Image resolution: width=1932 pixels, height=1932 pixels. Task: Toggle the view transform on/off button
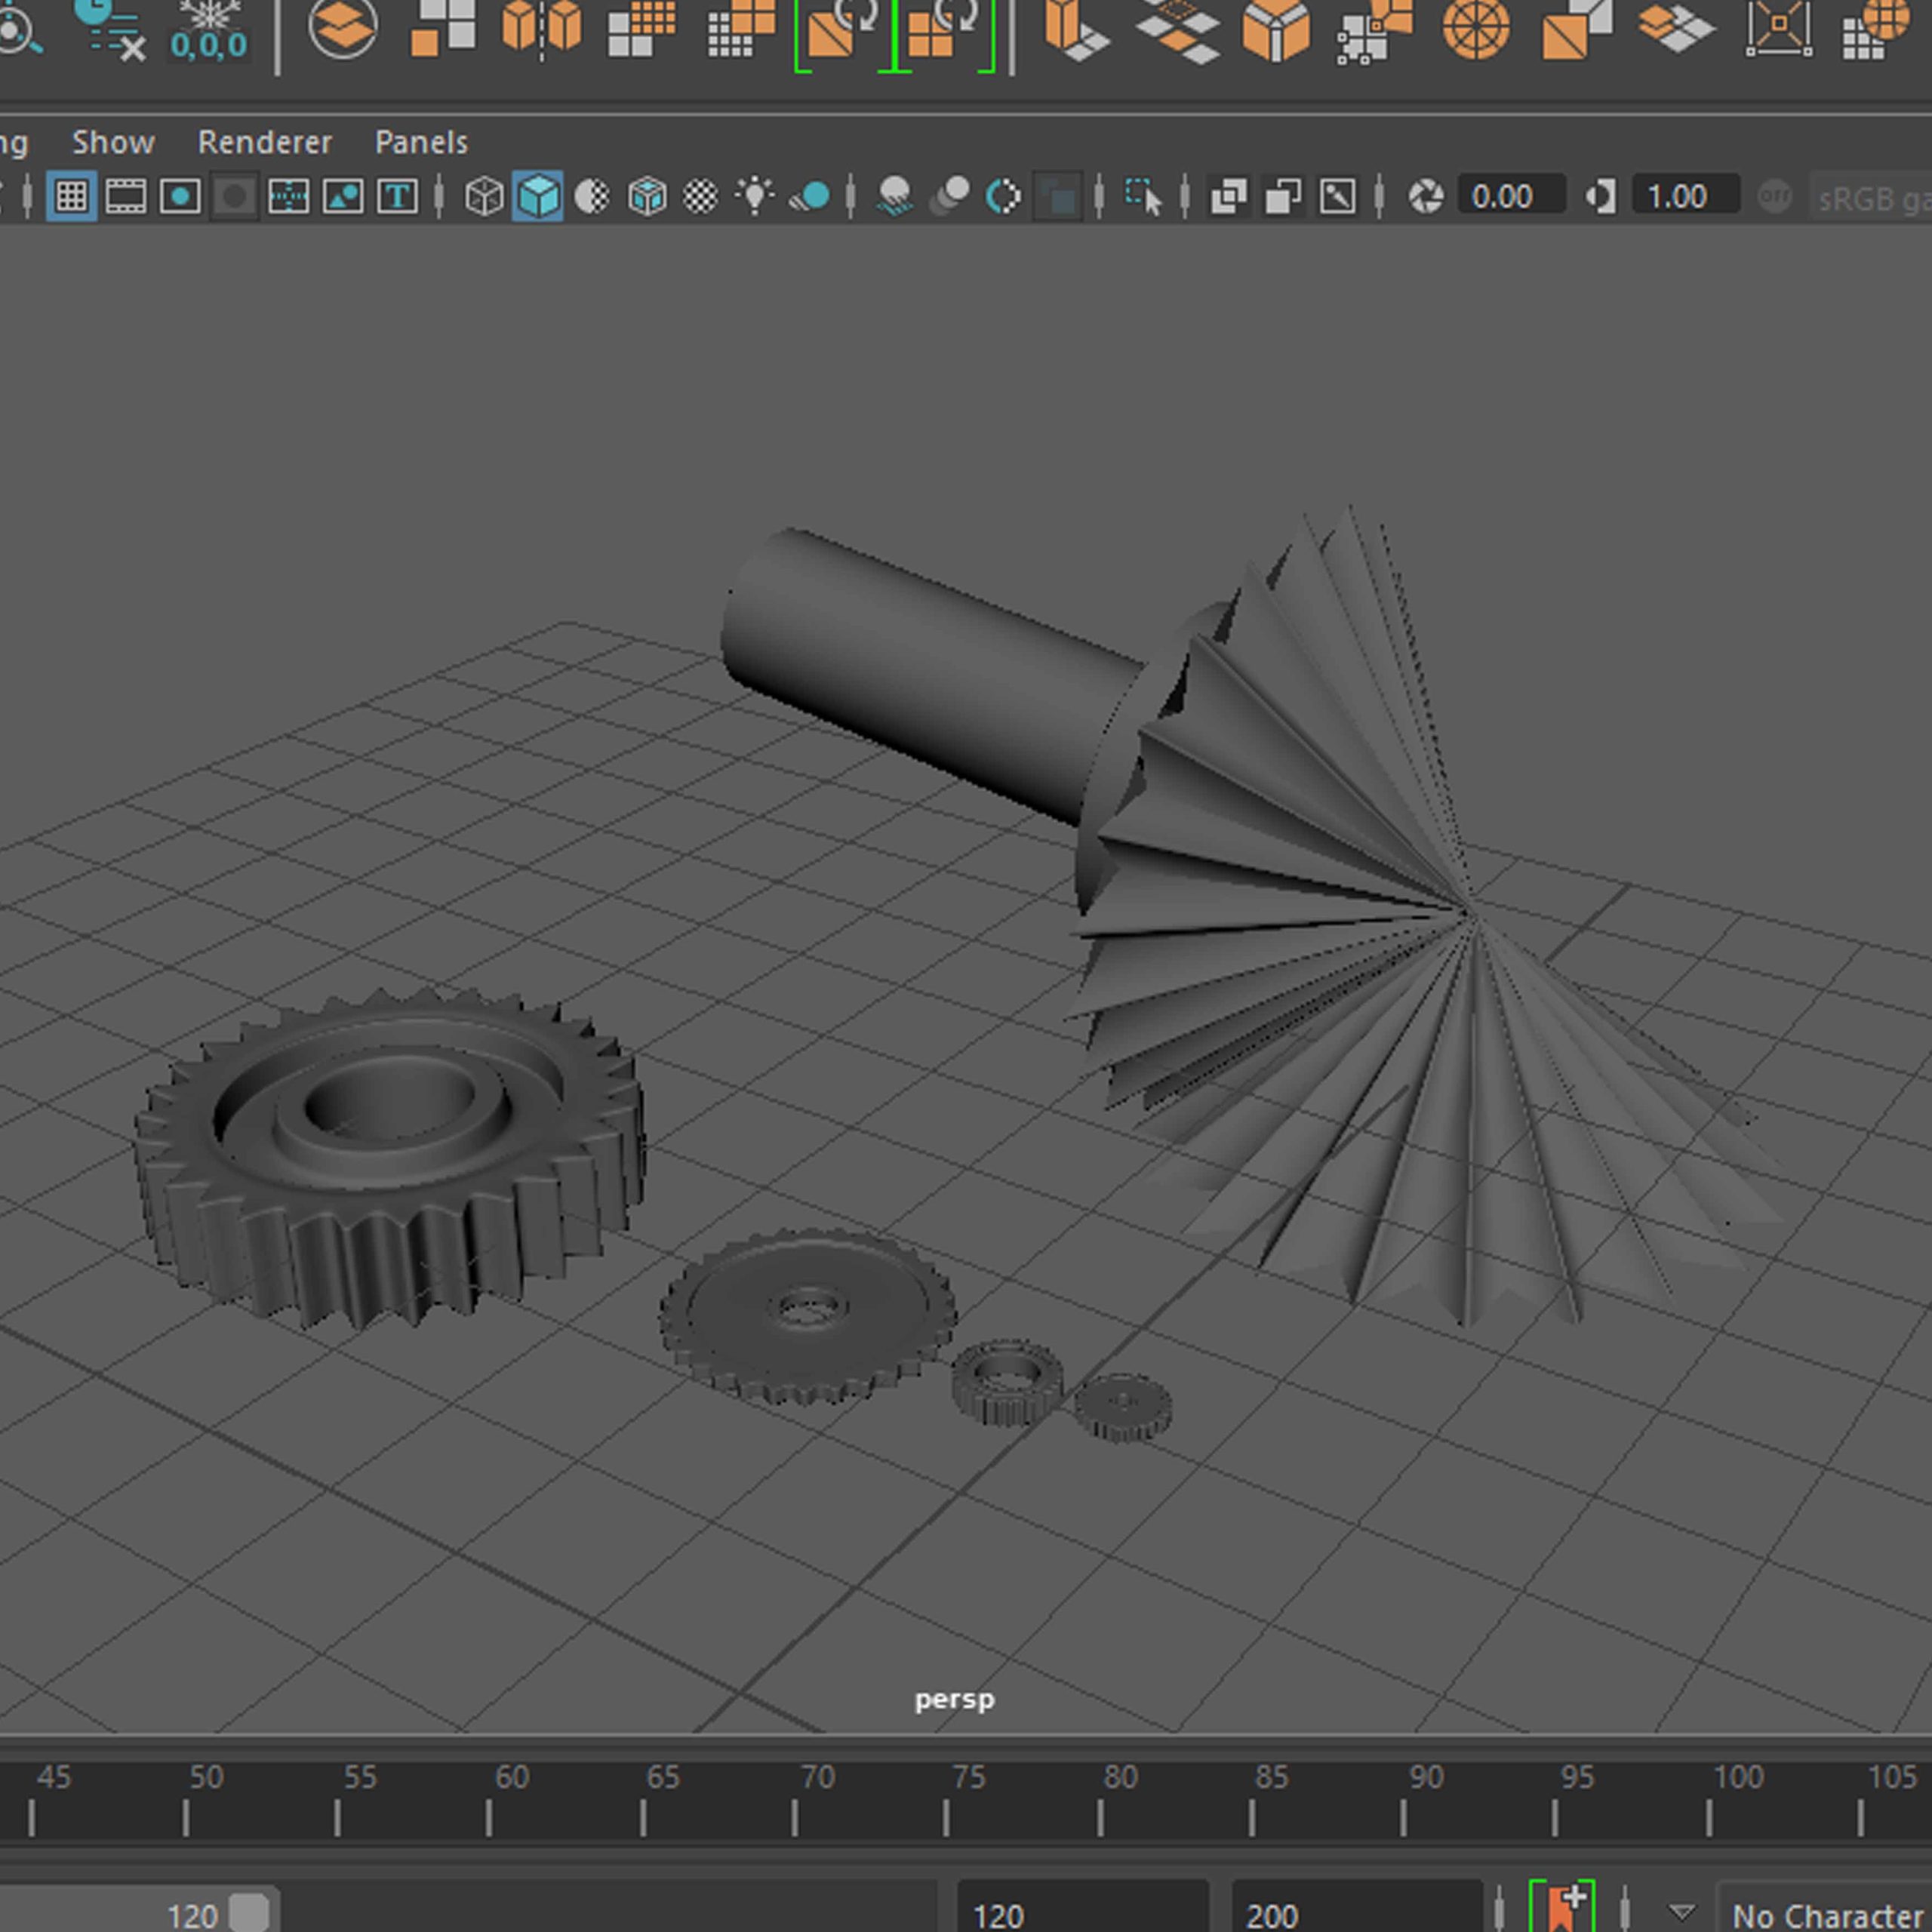(1775, 196)
